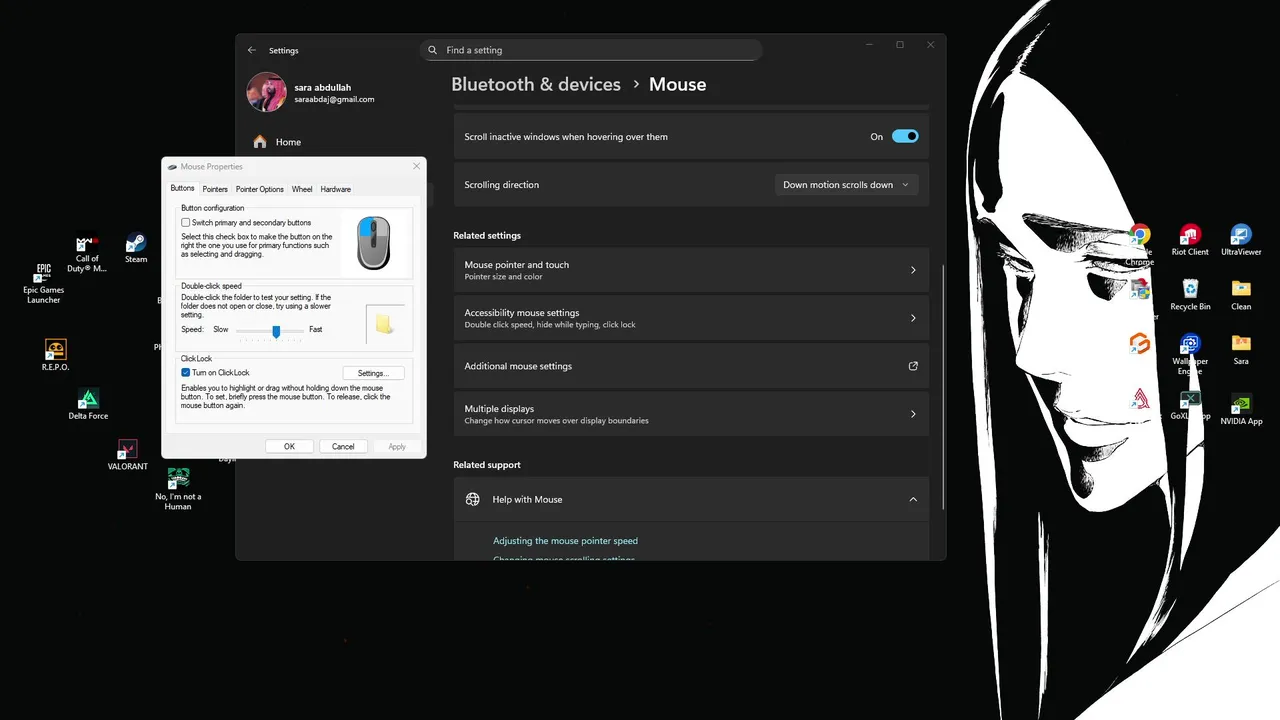This screenshot has height=720, width=1280.
Task: Click the Additional mouse settings row
Action: pyautogui.click(x=691, y=366)
